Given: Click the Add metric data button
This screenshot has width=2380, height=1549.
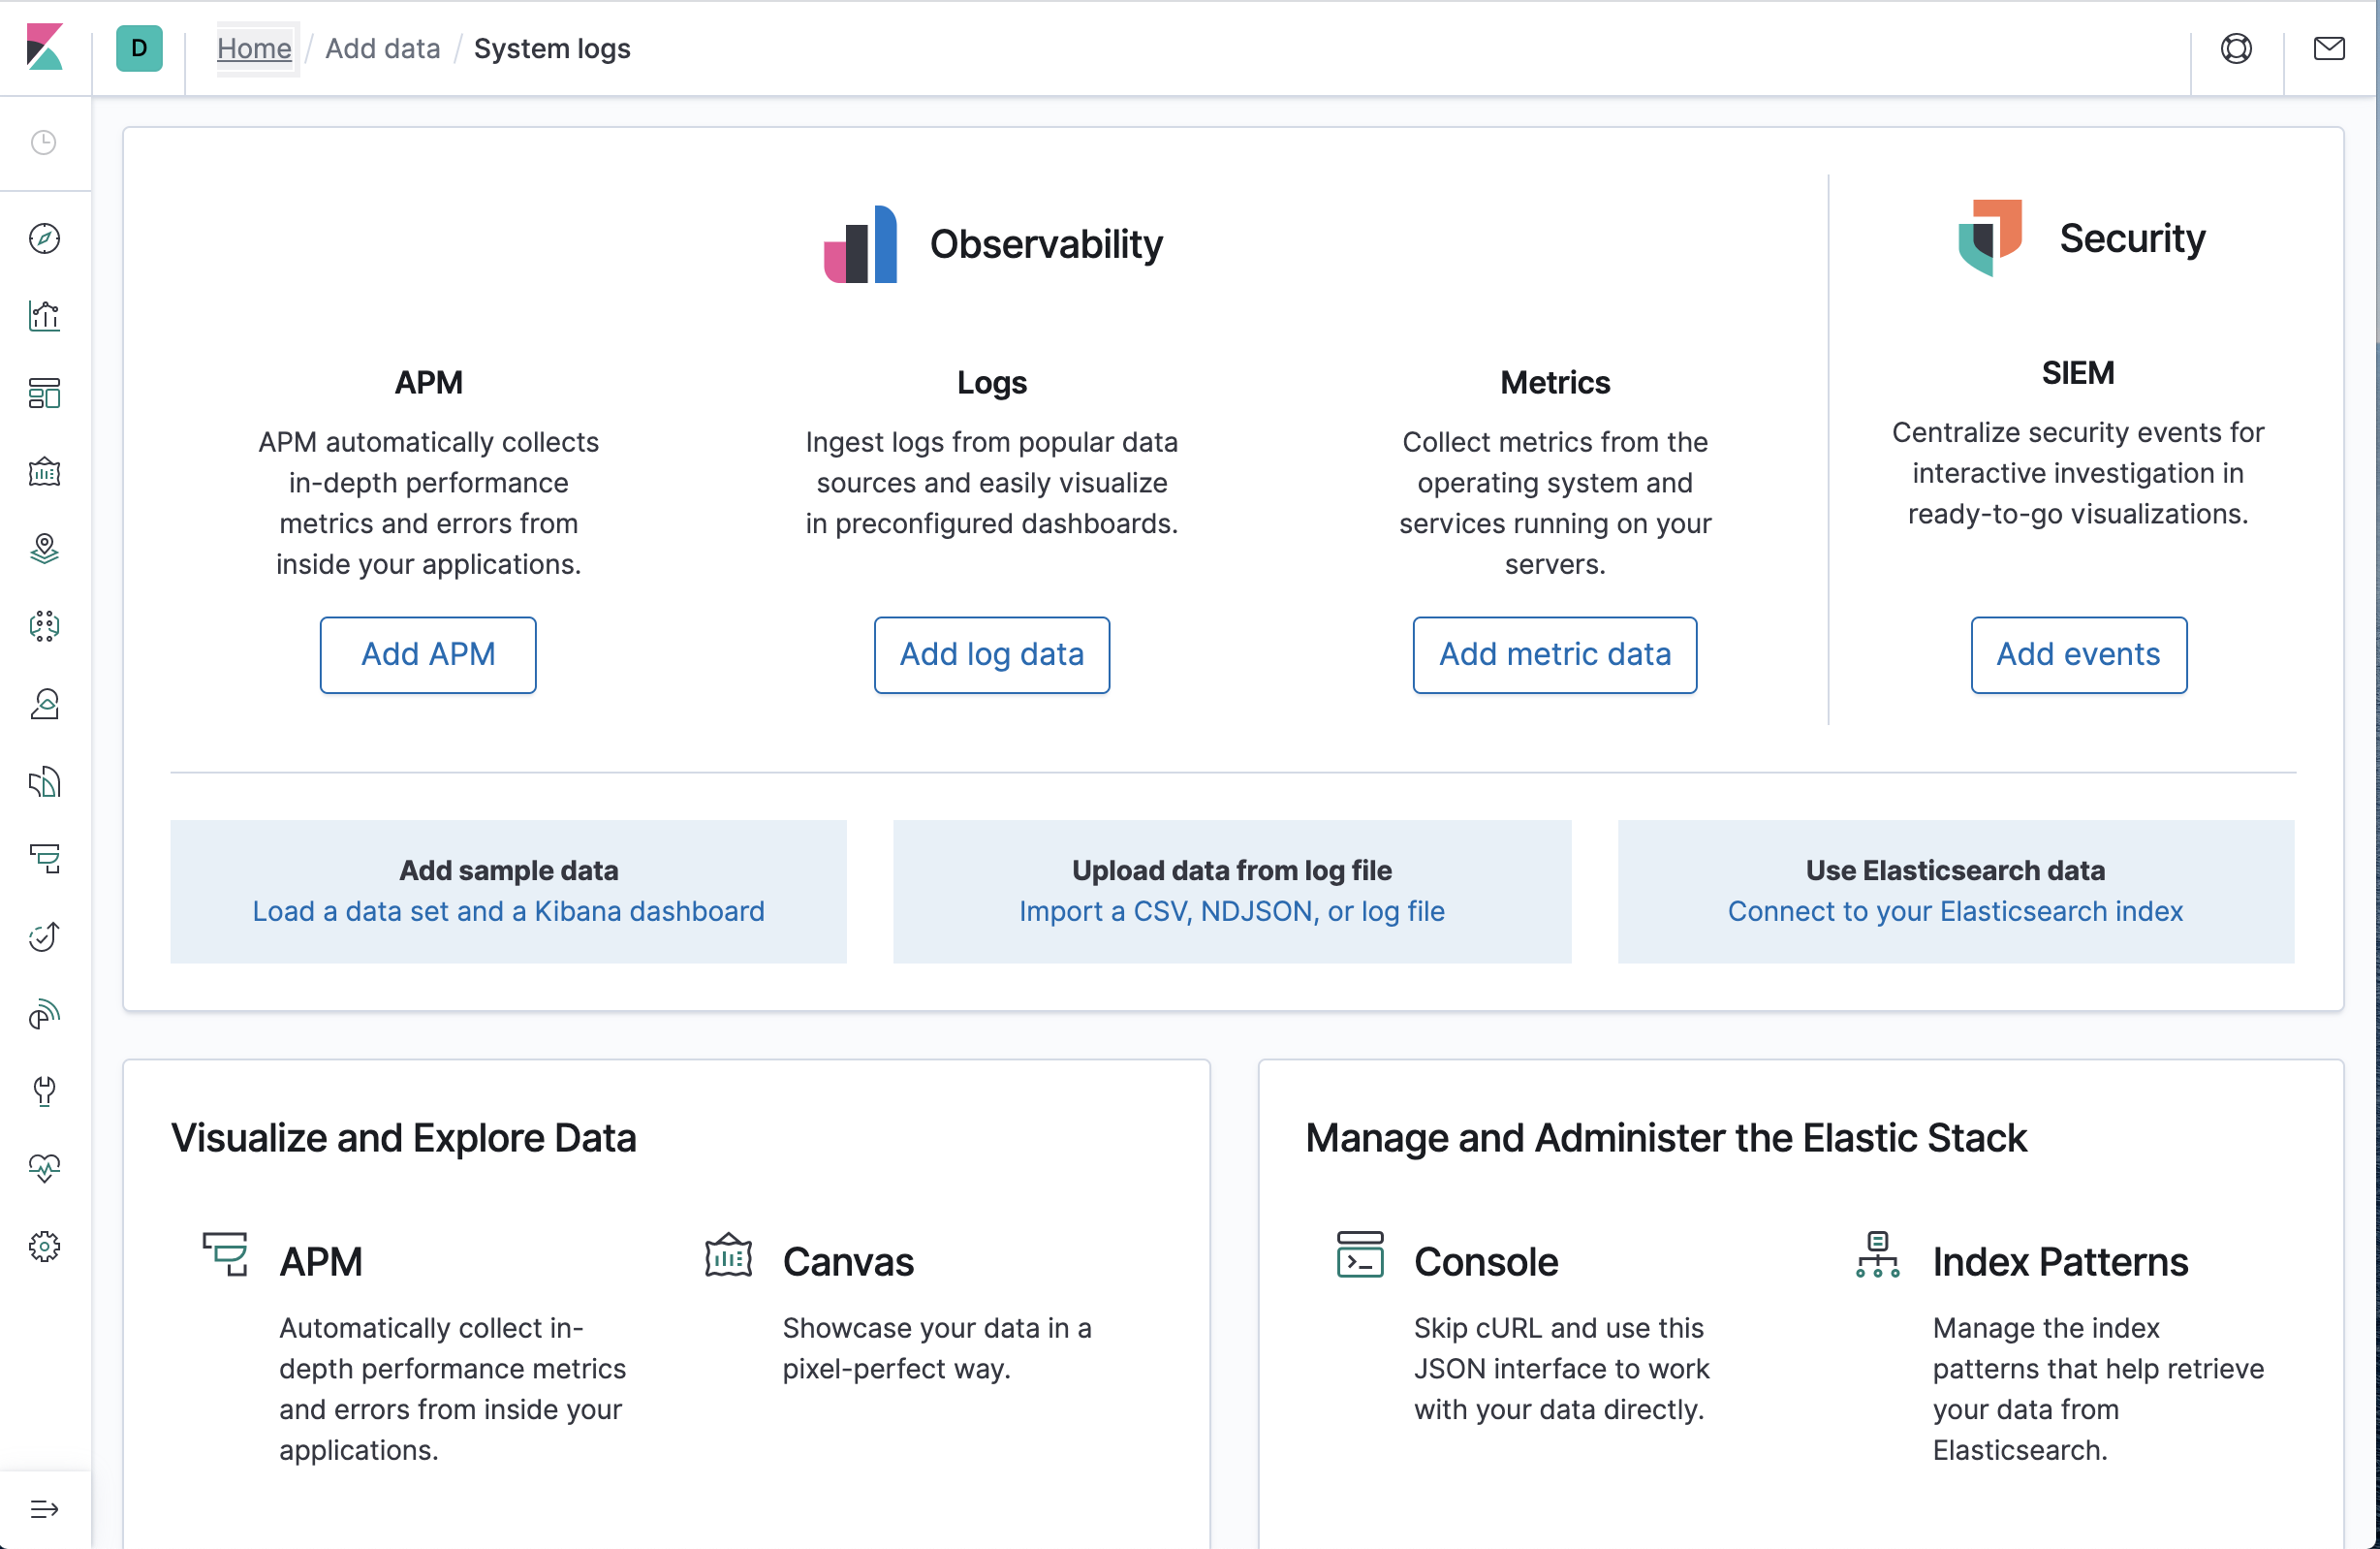Looking at the screenshot, I should [1554, 655].
